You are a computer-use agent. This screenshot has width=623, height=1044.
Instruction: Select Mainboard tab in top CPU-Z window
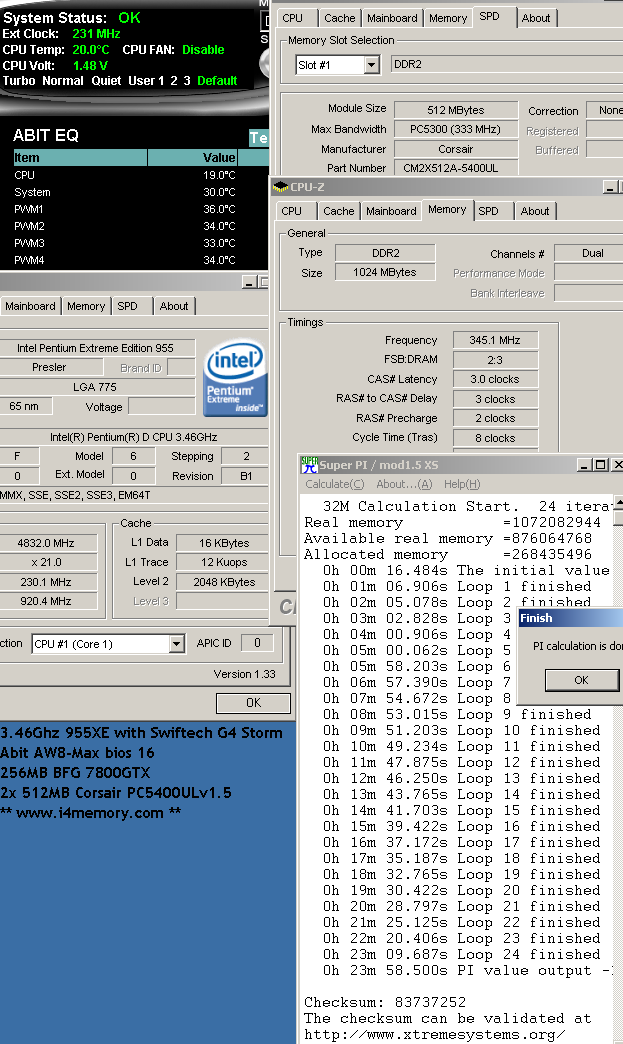[392, 18]
